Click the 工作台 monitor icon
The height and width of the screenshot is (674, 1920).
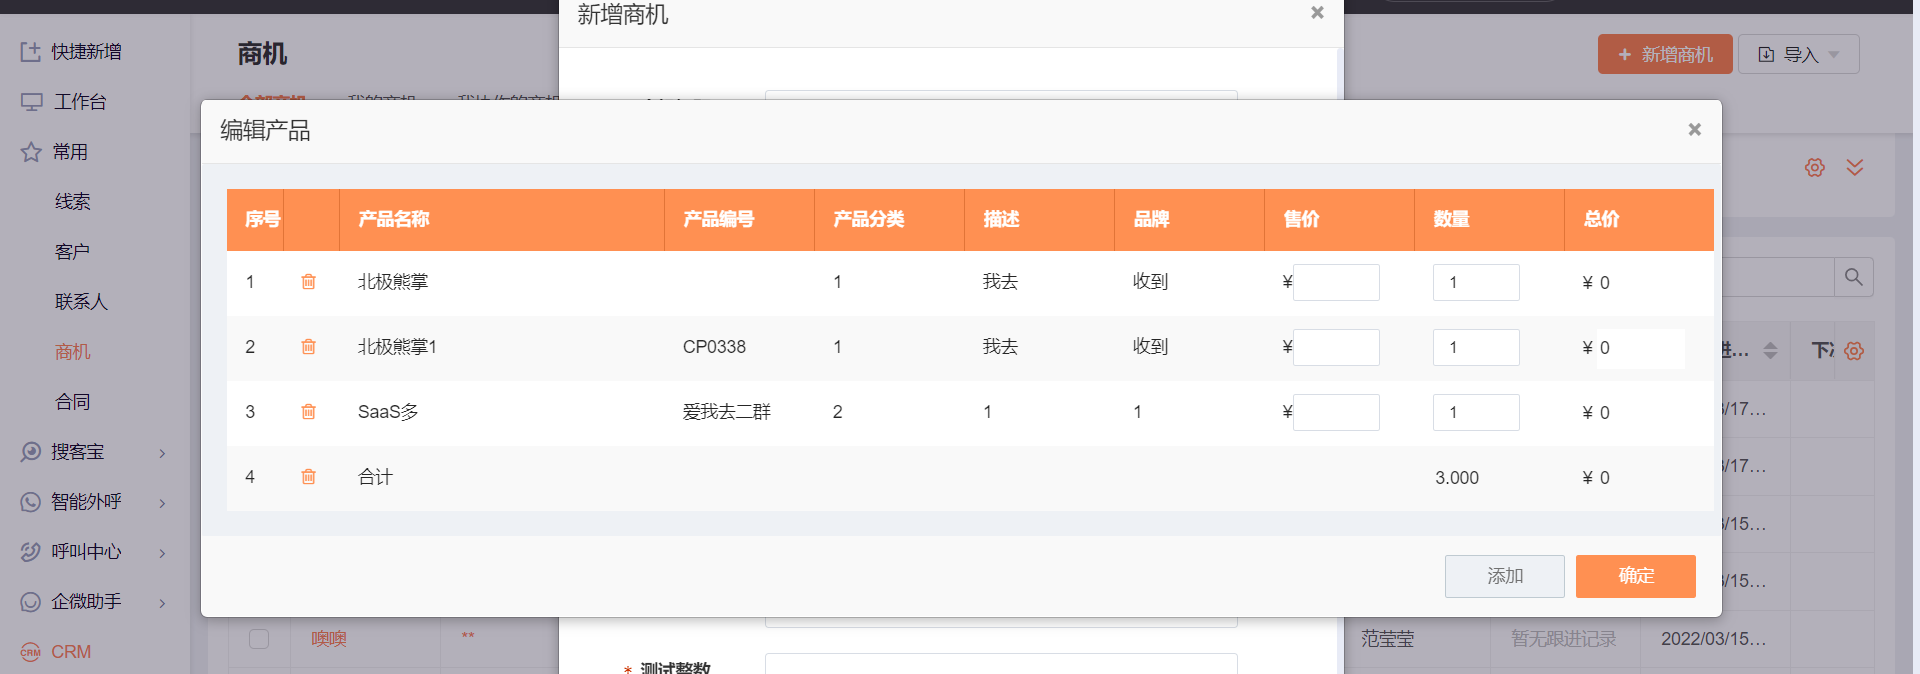click(x=31, y=101)
